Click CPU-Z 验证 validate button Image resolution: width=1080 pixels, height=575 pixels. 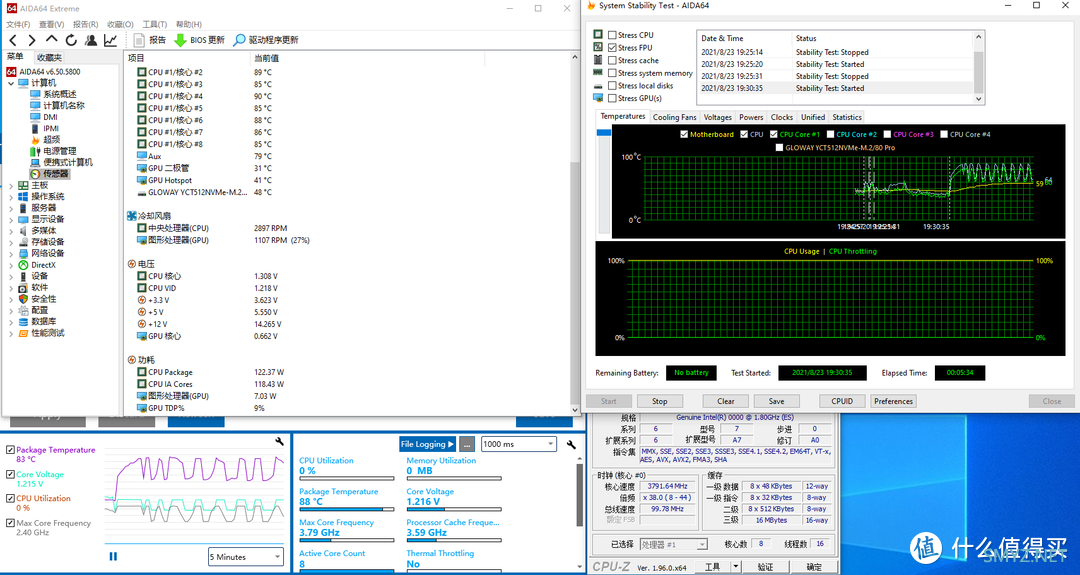[765, 567]
